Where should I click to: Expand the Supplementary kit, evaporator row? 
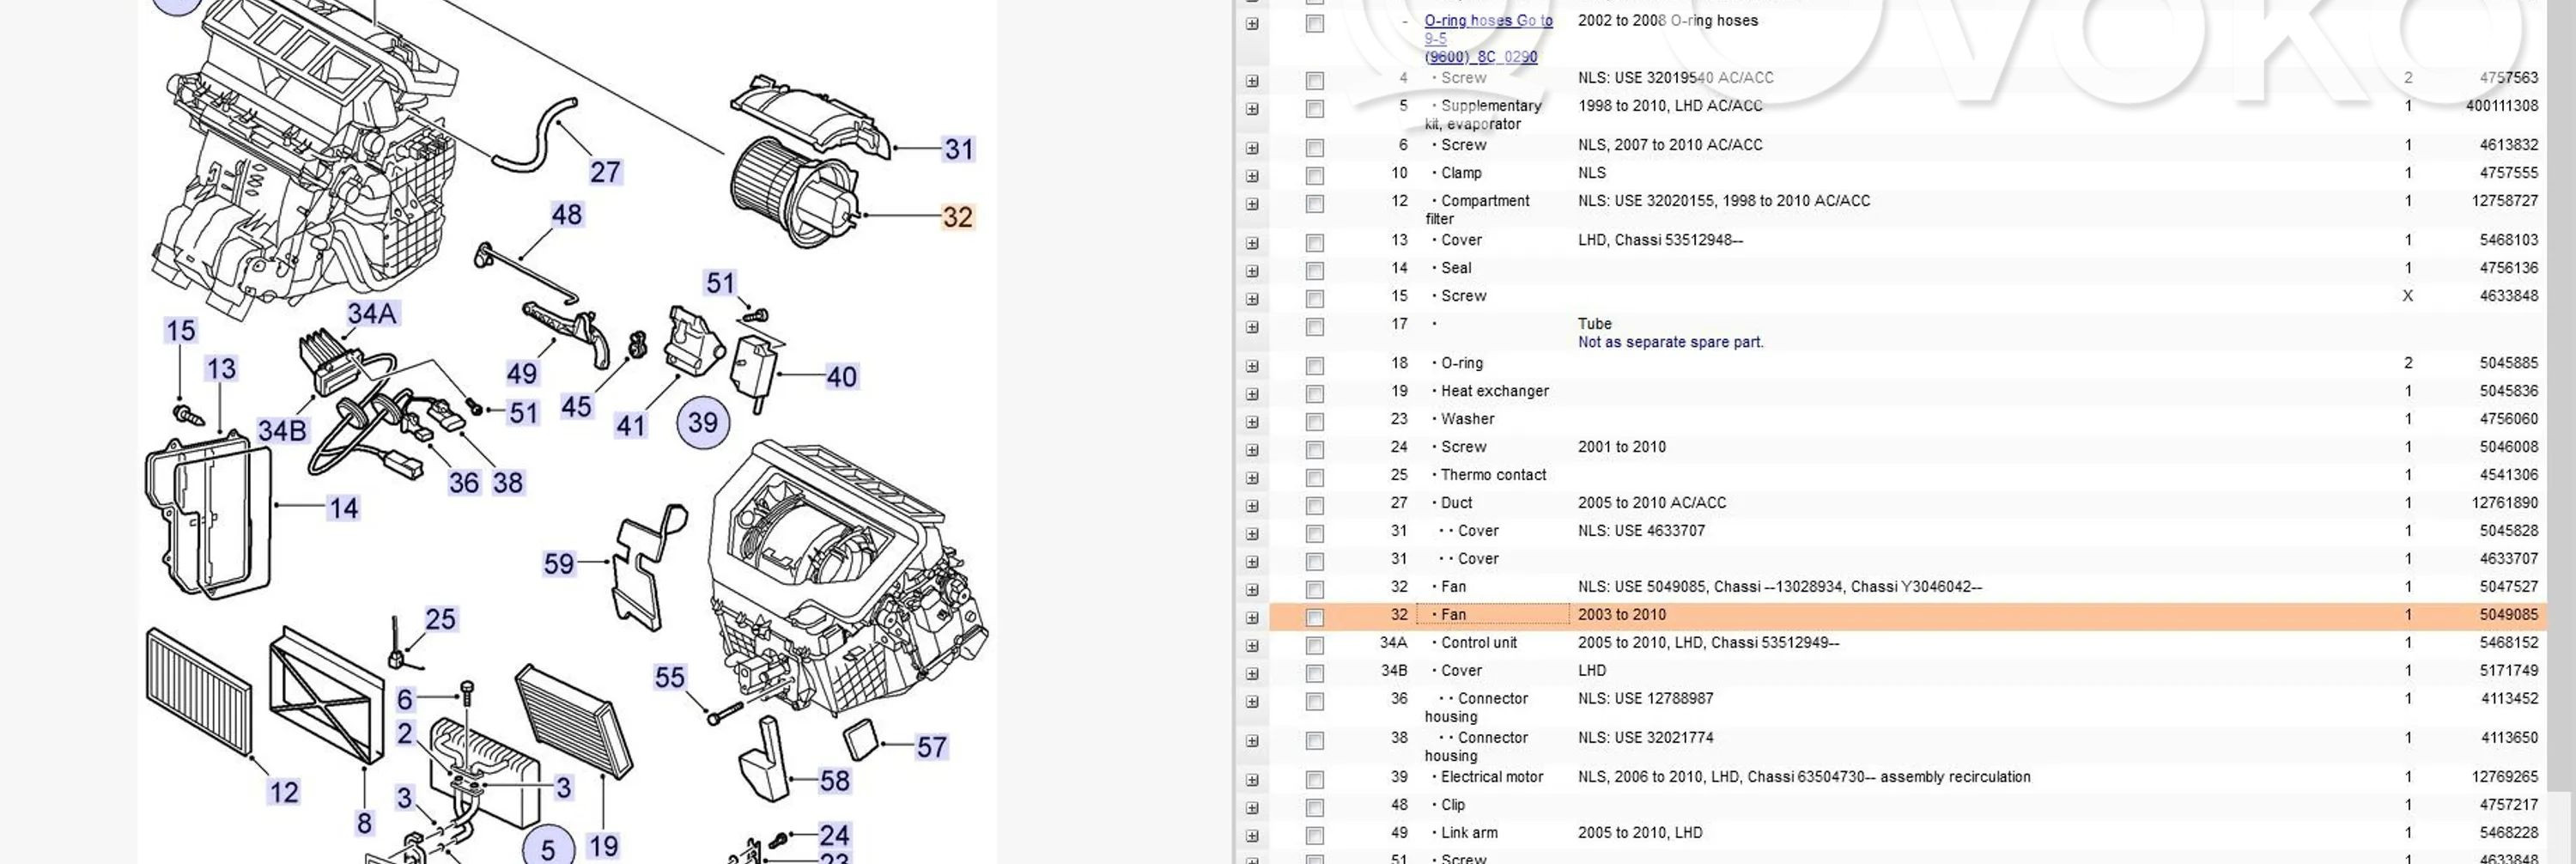pyautogui.click(x=1252, y=108)
